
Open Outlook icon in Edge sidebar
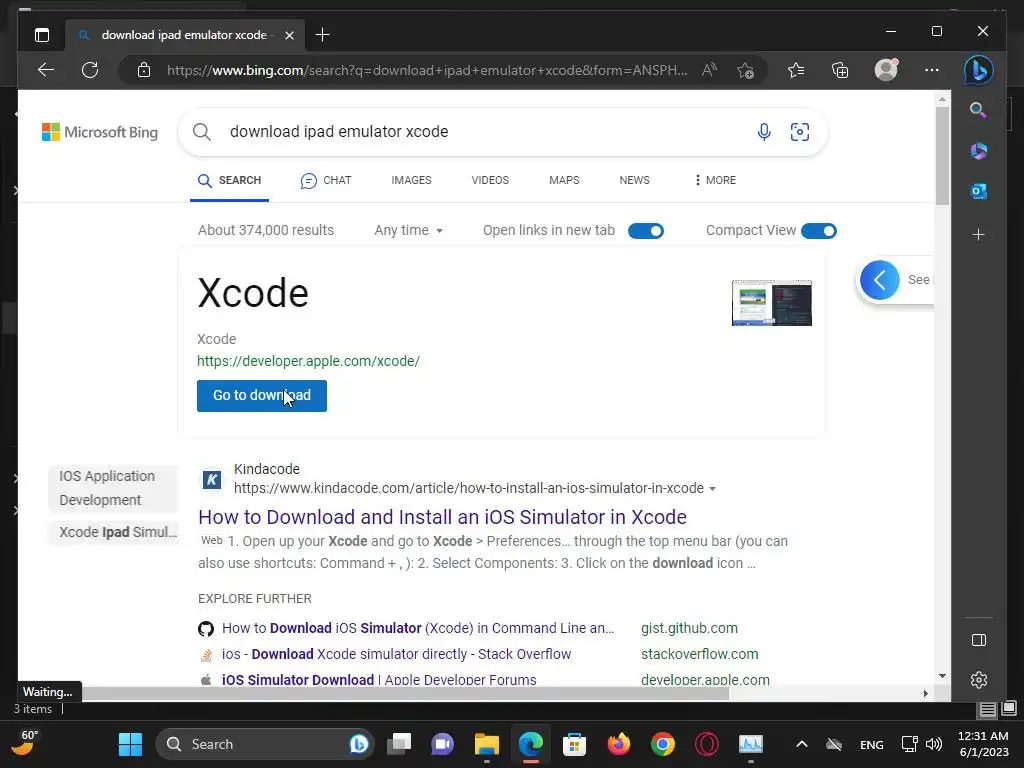(978, 191)
